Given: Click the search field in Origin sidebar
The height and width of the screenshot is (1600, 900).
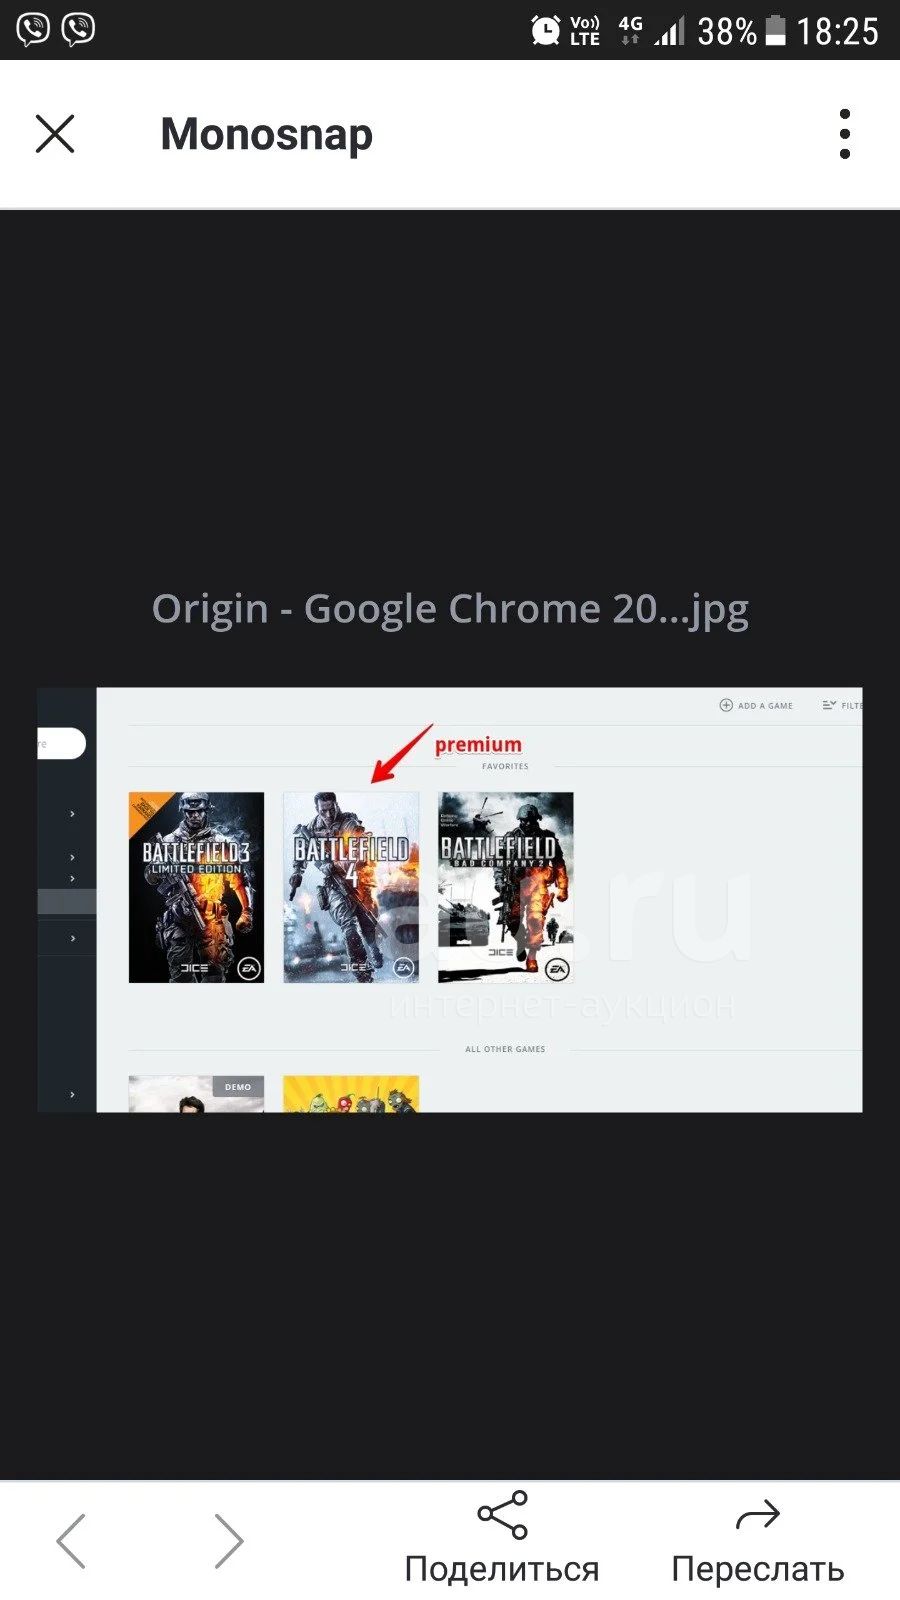Looking at the screenshot, I should coord(61,743).
